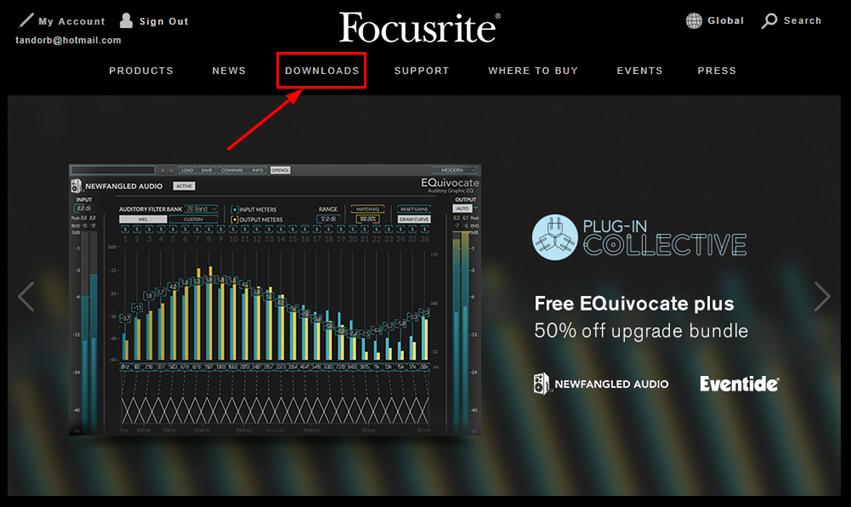Click Sign Out in the header
Screen dimensions: 851x507
point(154,21)
